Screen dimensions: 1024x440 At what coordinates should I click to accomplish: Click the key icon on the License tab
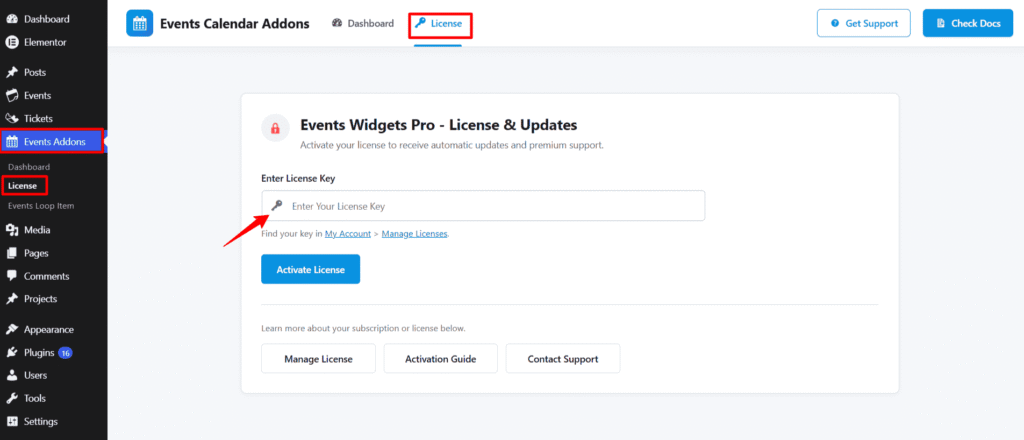pos(421,24)
